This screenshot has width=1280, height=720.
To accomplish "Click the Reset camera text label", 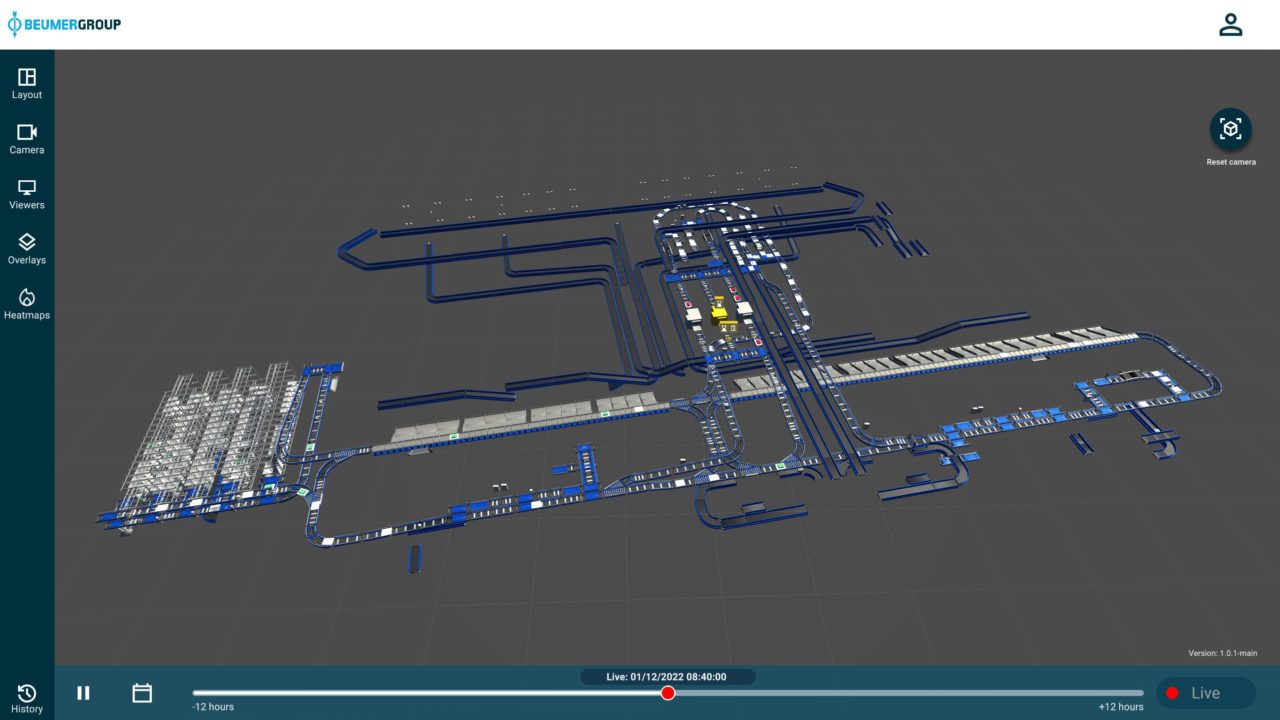I will pyautogui.click(x=1230, y=162).
